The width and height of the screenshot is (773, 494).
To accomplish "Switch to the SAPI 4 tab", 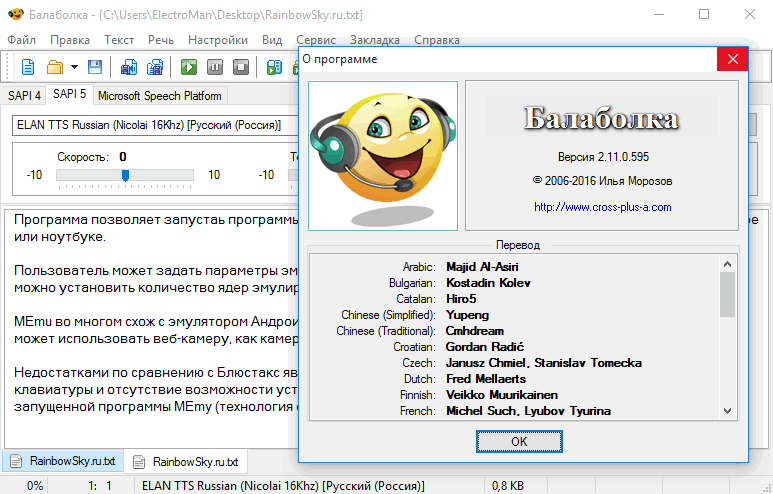I will pyautogui.click(x=24, y=96).
